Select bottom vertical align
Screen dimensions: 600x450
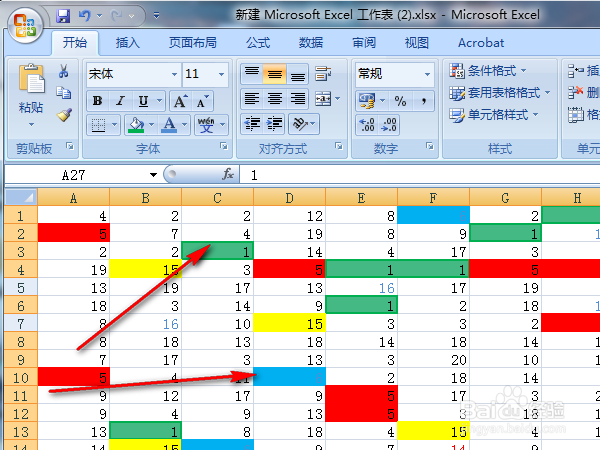297,73
